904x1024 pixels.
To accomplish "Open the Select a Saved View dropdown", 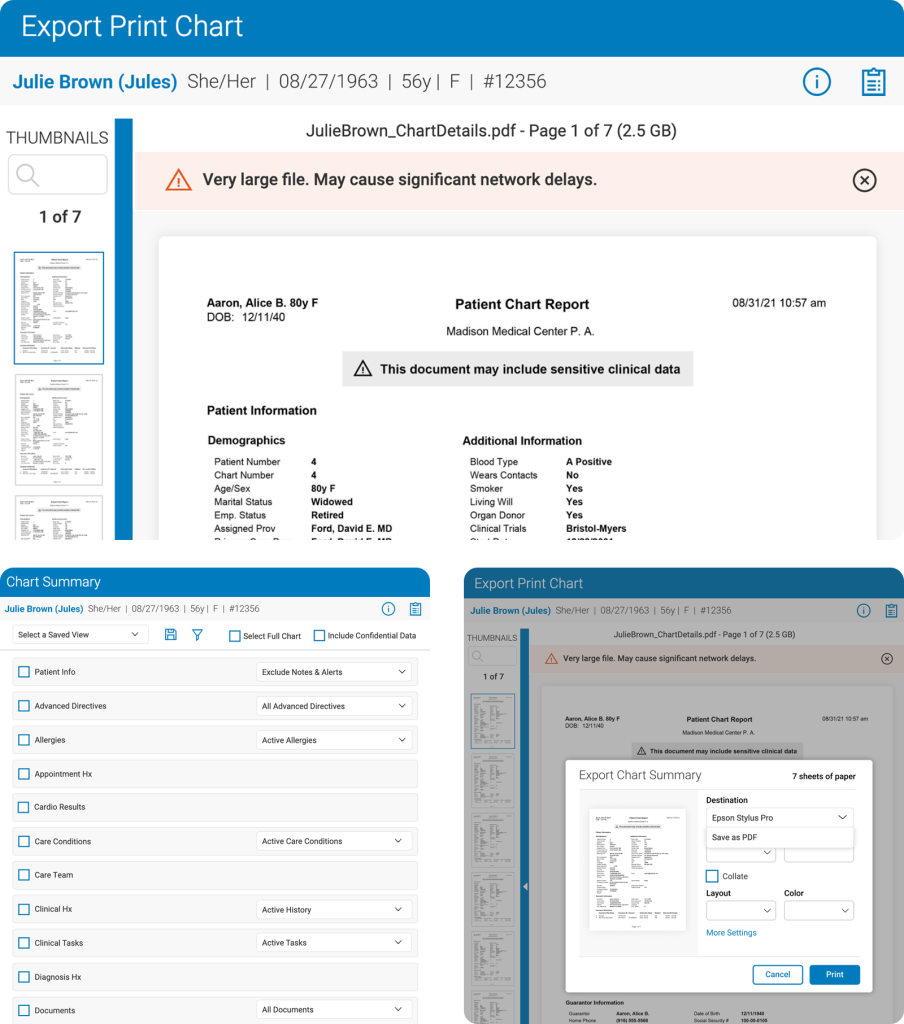I will tap(80, 635).
